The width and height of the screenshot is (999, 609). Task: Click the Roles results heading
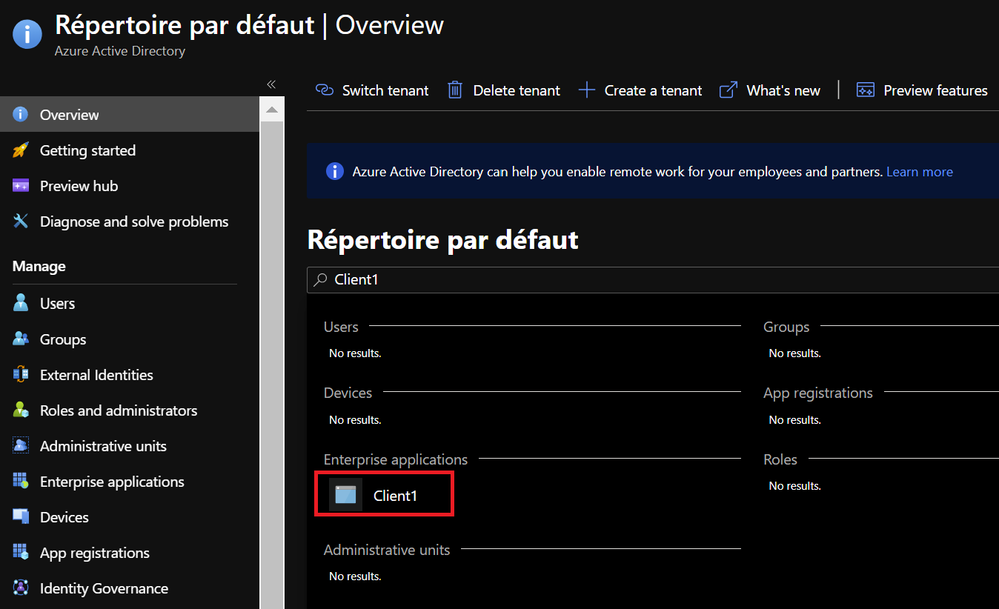point(780,459)
